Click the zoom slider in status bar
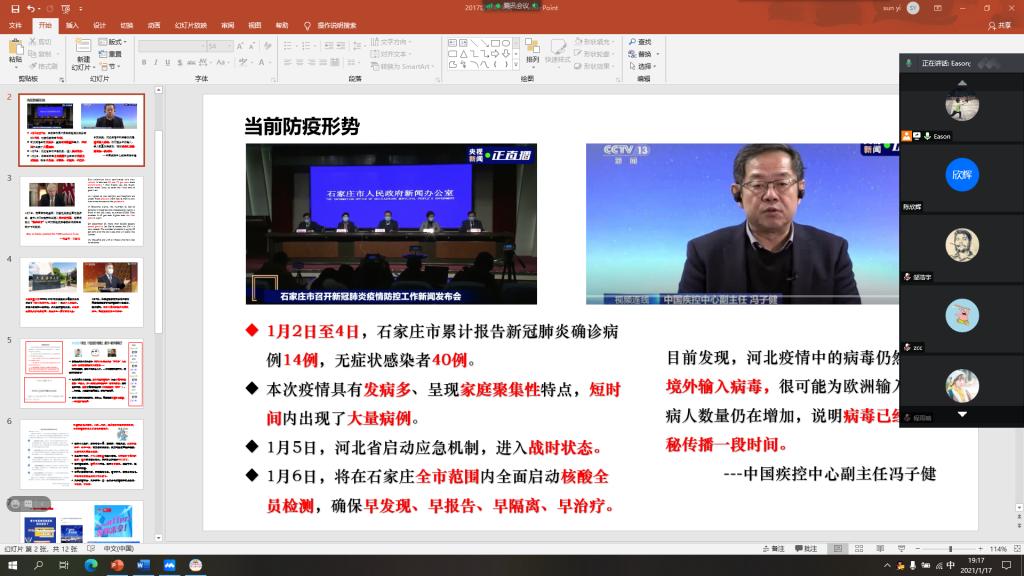The height and width of the screenshot is (576, 1024). coord(950,549)
